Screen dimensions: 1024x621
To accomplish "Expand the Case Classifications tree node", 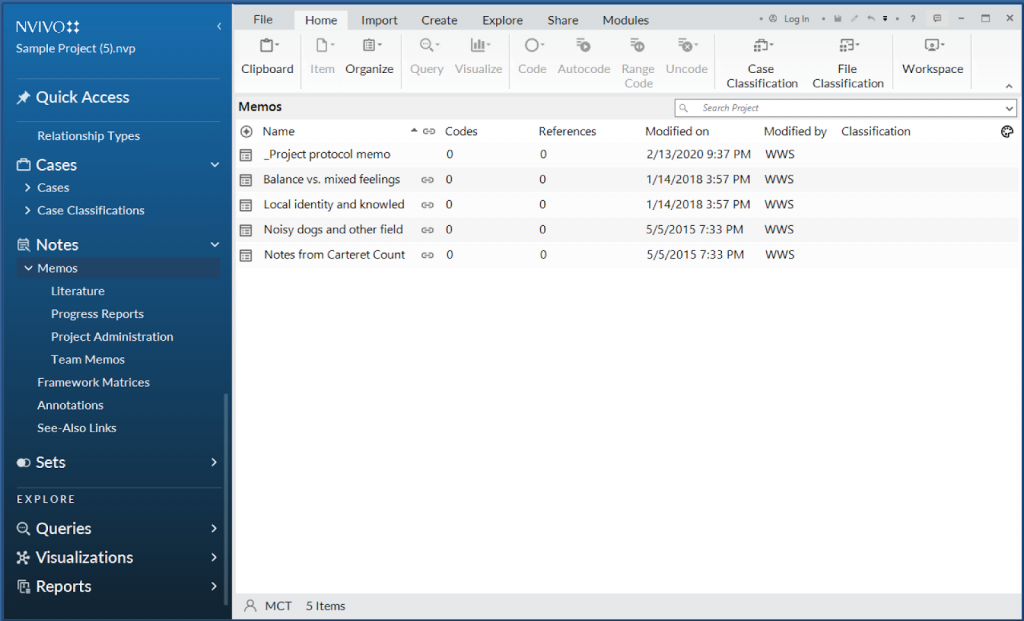I will pos(27,210).
